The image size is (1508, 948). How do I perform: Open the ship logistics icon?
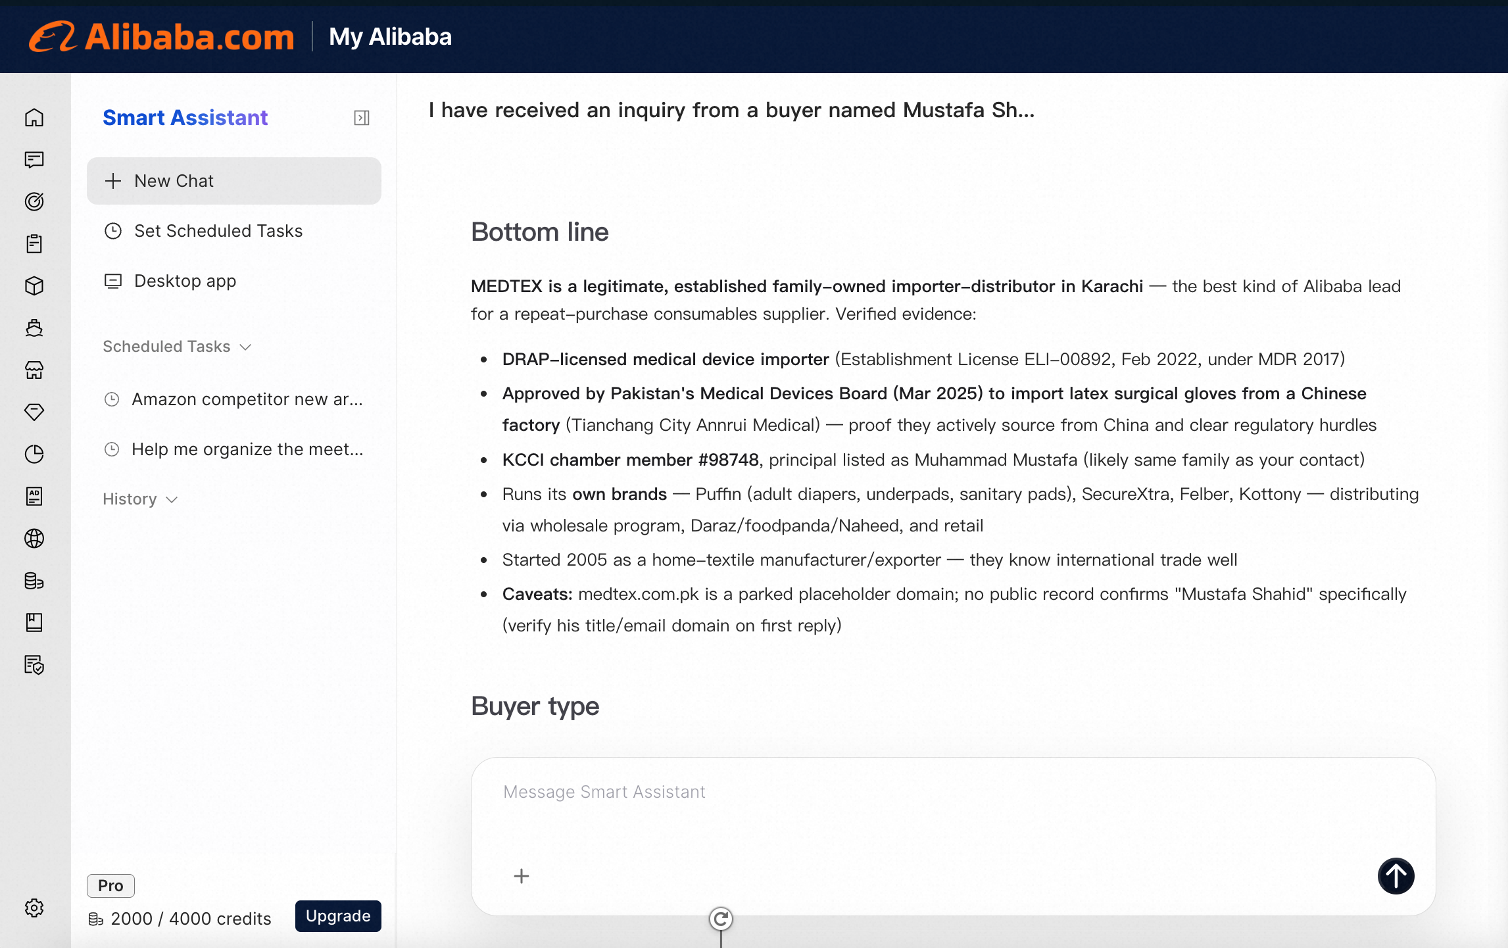34,328
